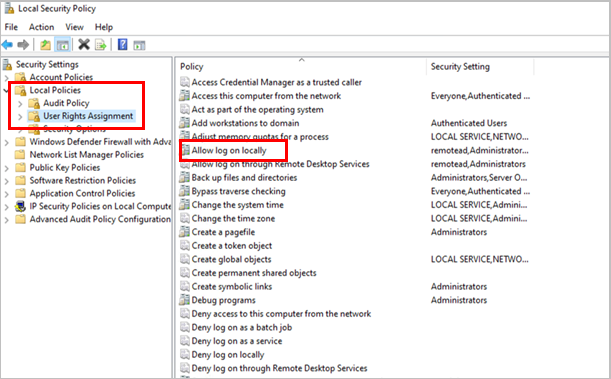Select User Rights Assignment in the tree
Image resolution: width=611 pixels, height=379 pixels.
pos(88,116)
